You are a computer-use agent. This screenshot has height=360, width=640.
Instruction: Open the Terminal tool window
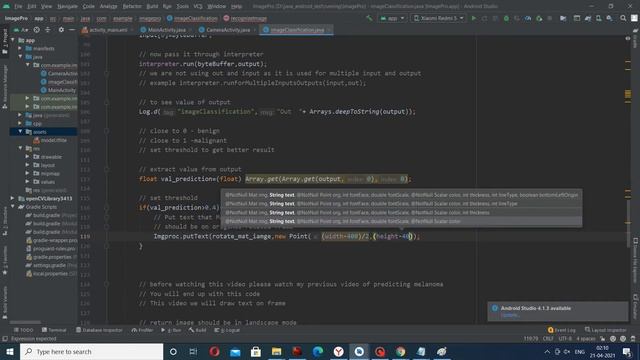coord(54,330)
